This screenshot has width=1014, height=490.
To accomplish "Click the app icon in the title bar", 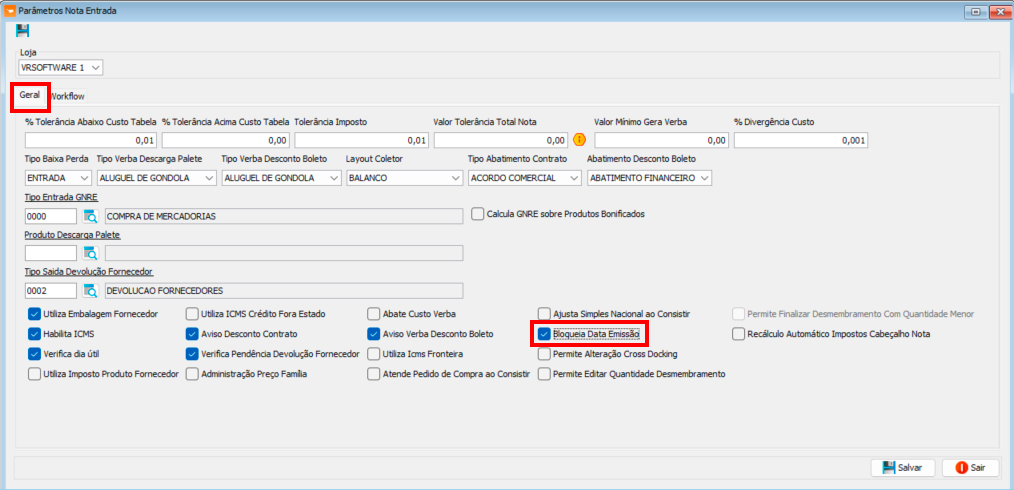I will pos(10,10).
